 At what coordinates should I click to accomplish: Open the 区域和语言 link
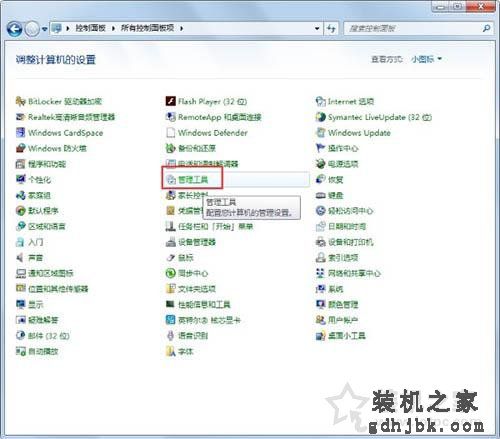46,226
